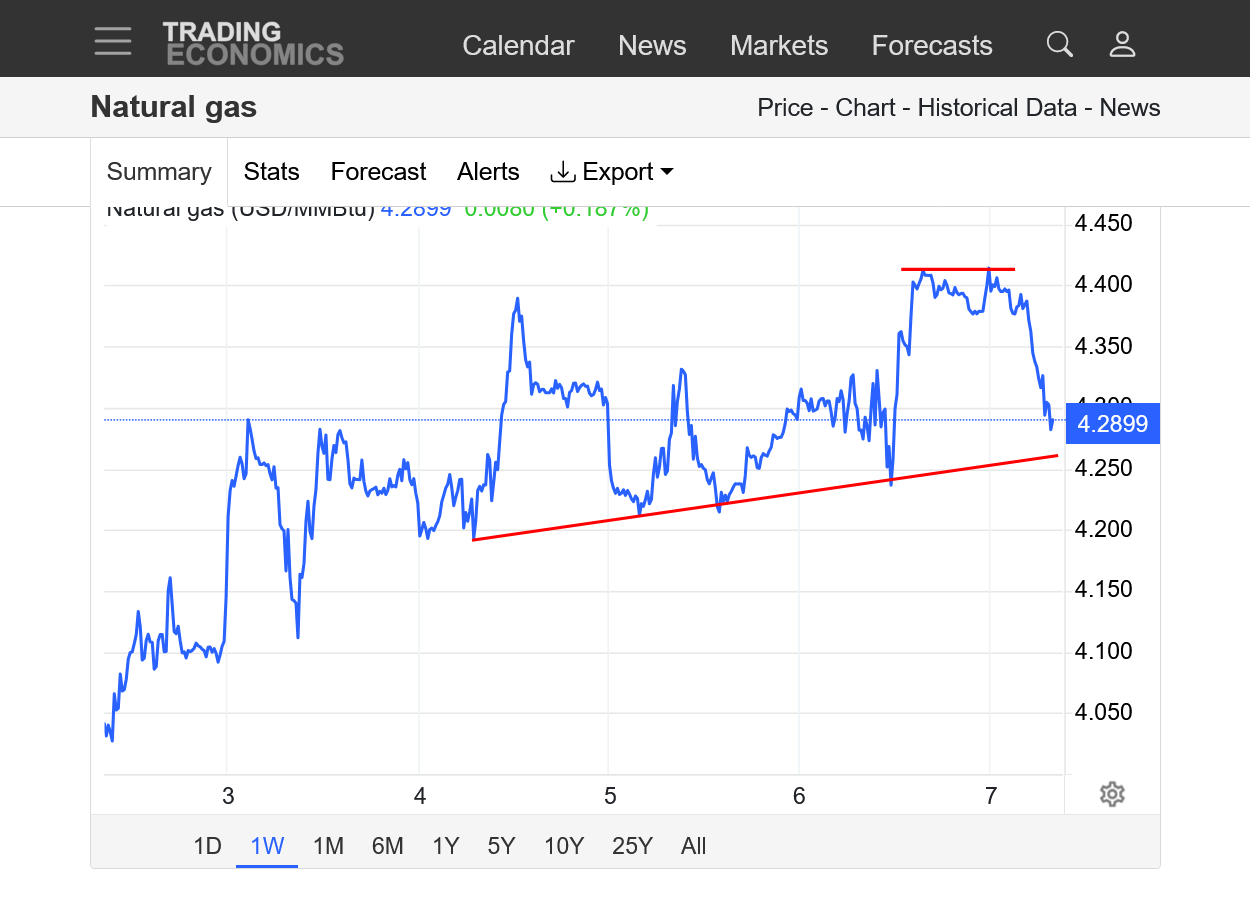Screen dimensions: 1250x901
Task: Switch chart to 1Y range
Action: pos(445,846)
